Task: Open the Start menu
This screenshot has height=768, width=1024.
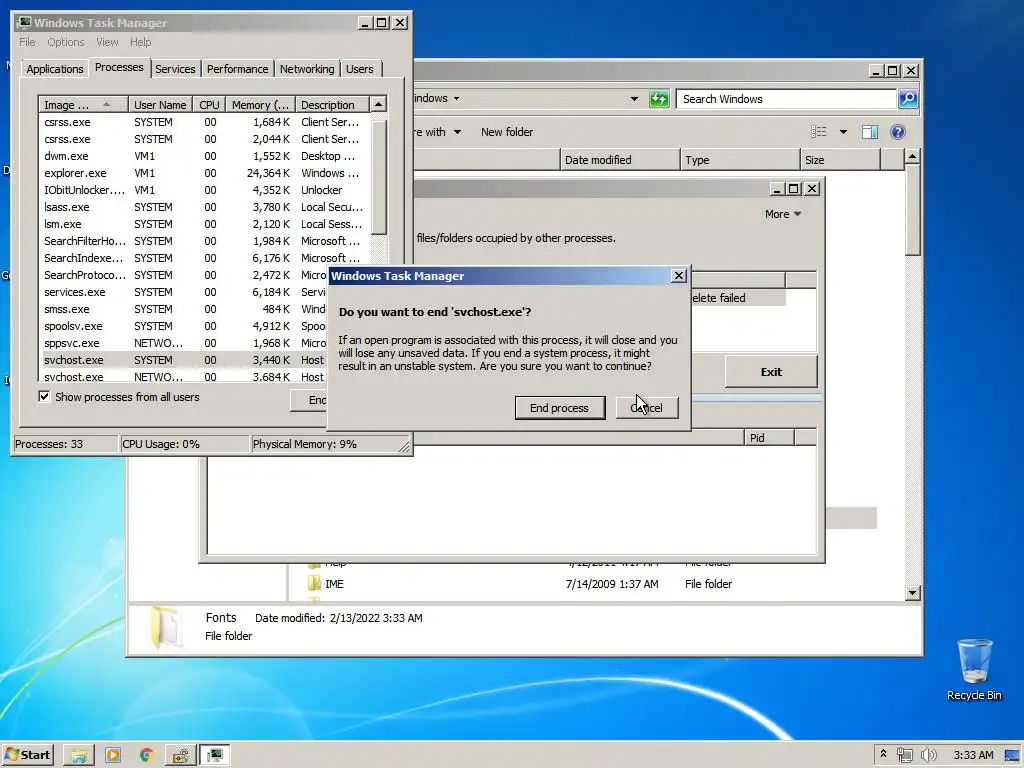Action: coord(28,755)
